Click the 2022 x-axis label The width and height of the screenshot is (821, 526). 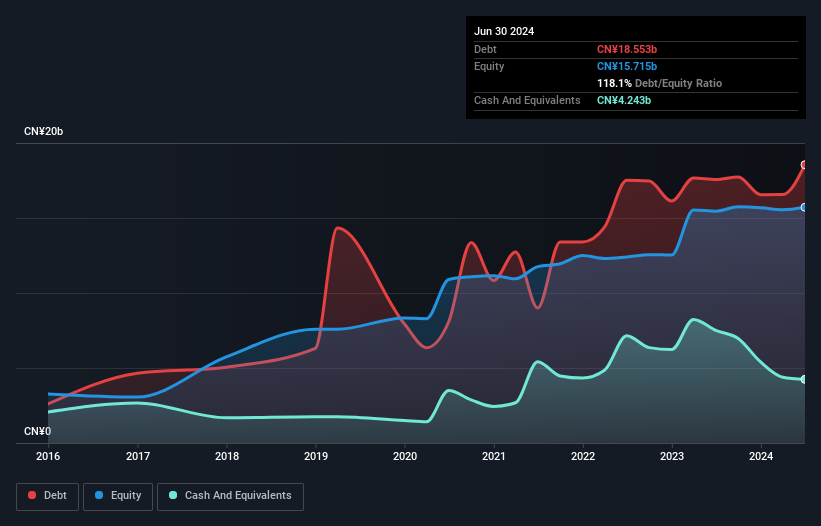583,456
